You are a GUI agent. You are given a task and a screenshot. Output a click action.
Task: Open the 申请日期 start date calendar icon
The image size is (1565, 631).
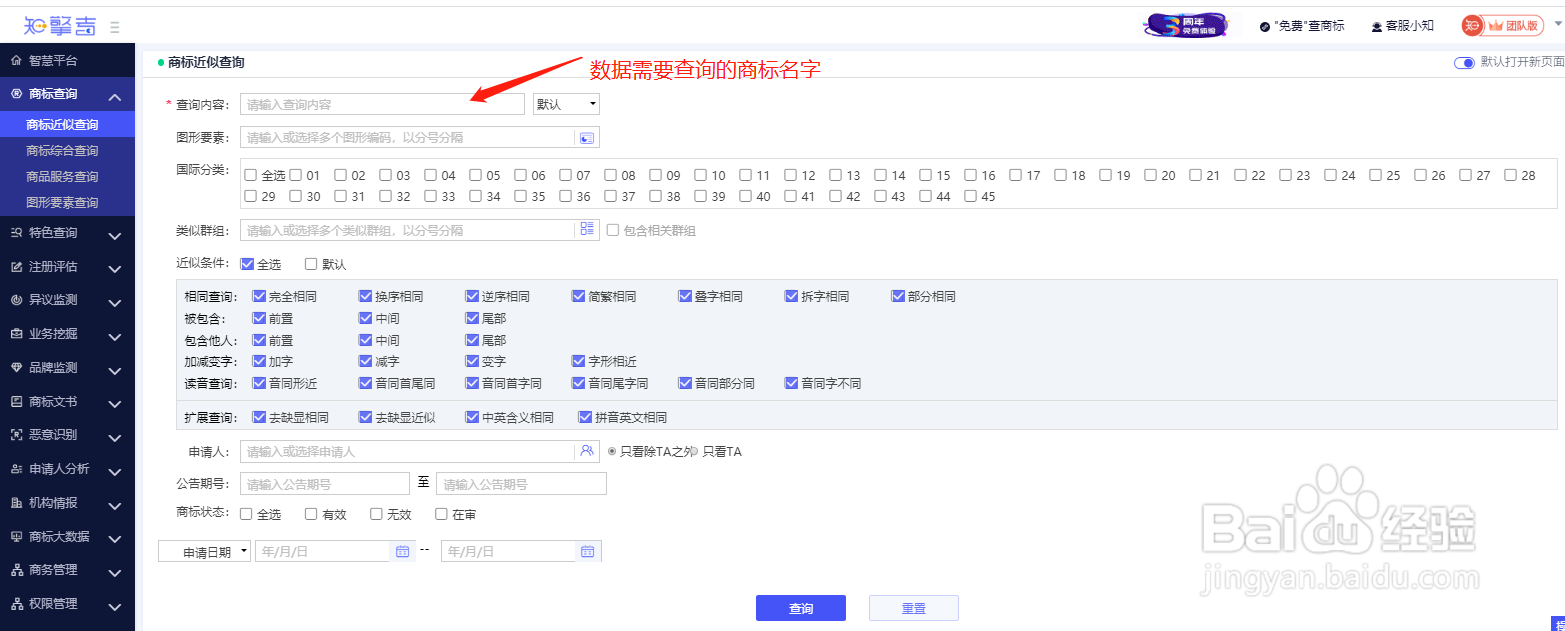tap(402, 550)
